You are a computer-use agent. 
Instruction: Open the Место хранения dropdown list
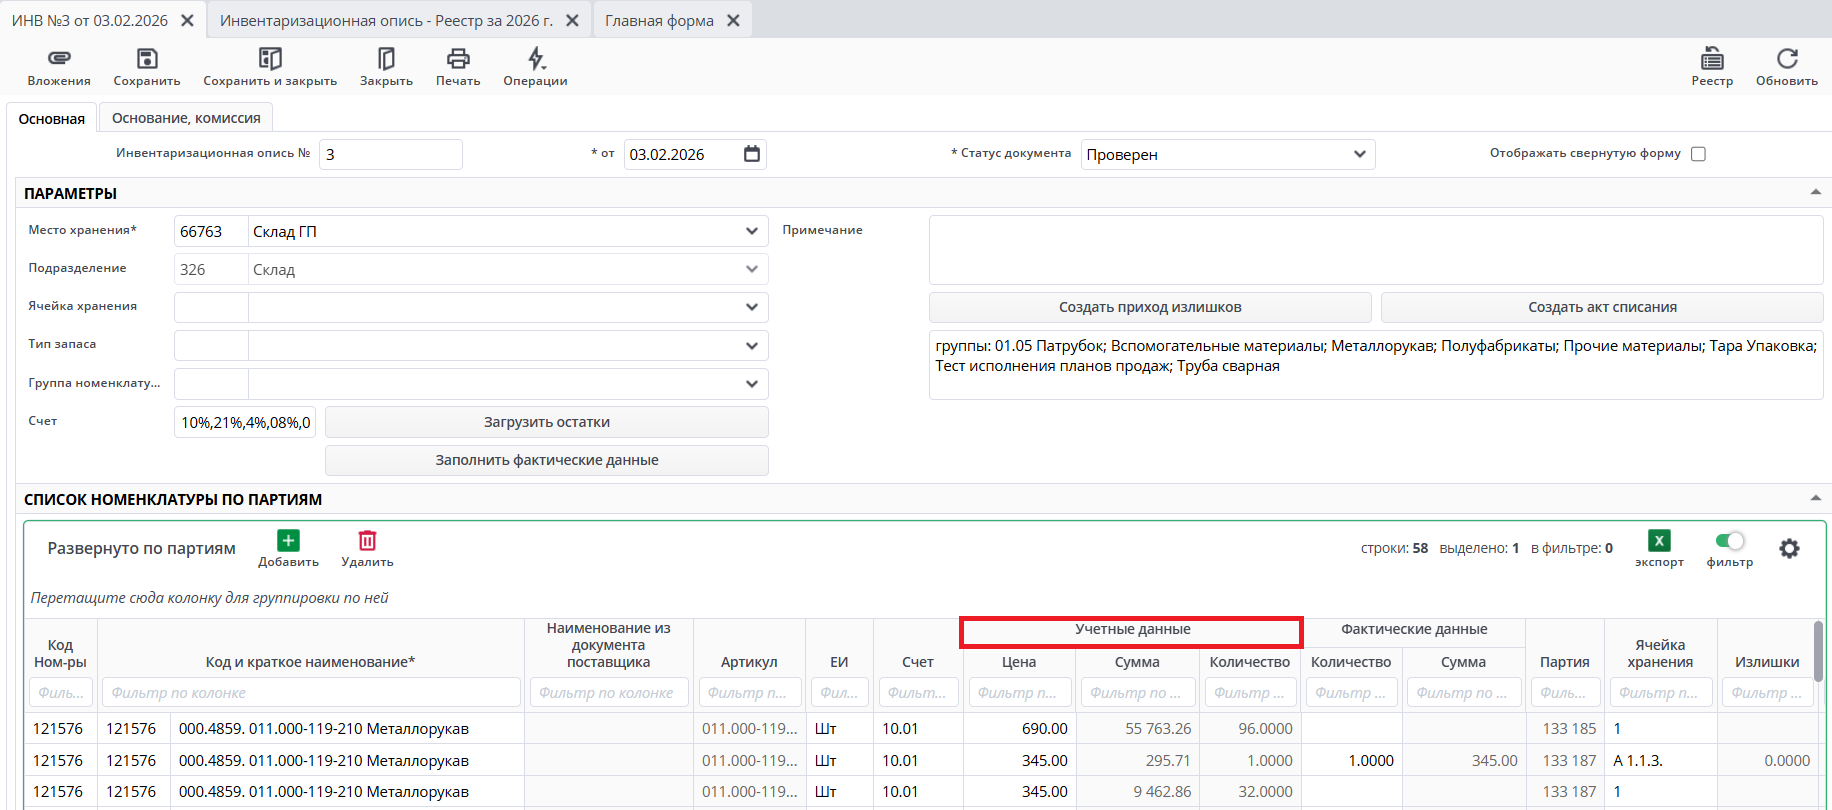[x=751, y=231]
